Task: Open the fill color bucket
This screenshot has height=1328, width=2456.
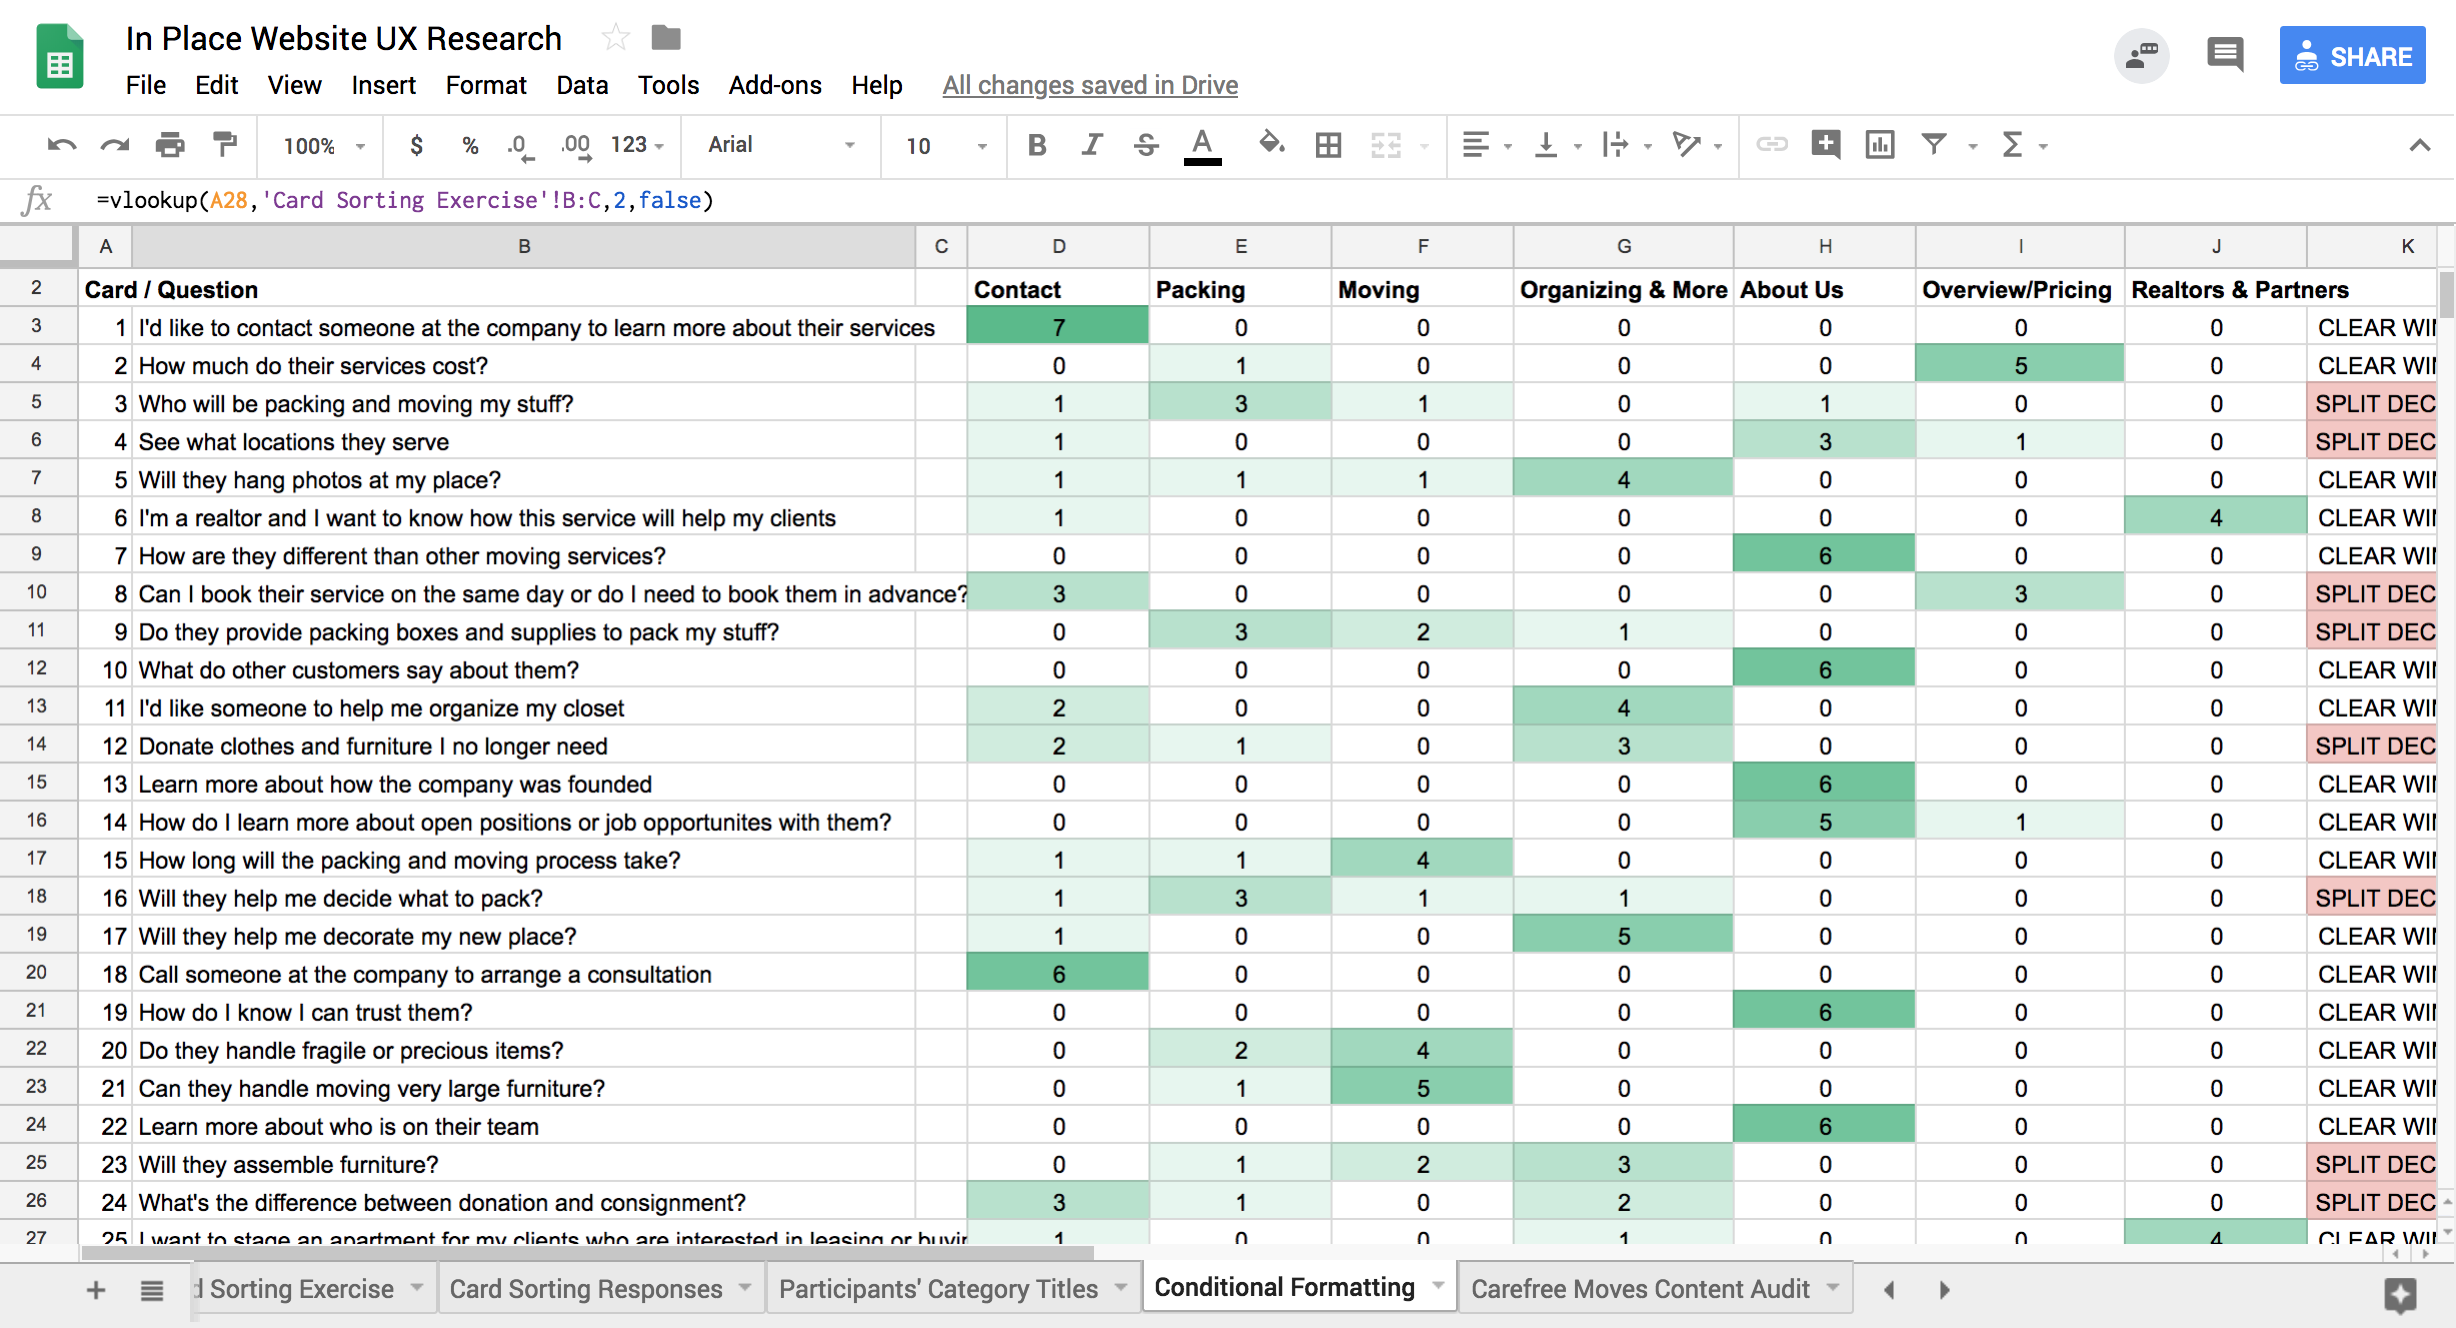Action: (1271, 144)
